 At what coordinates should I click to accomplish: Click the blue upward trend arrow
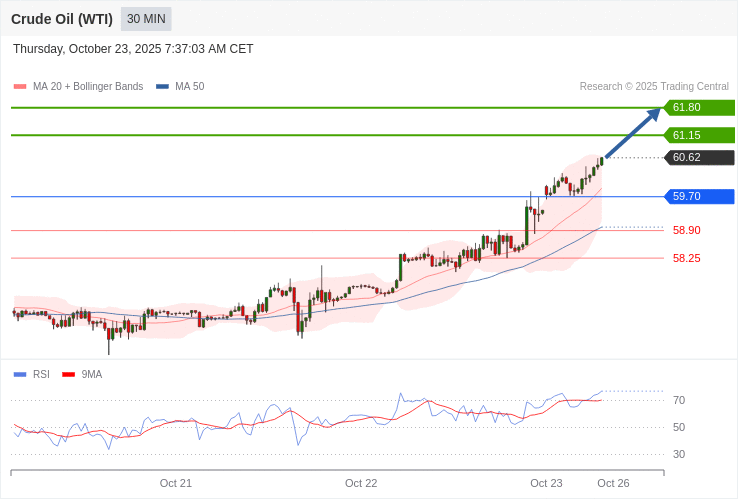[x=632, y=132]
